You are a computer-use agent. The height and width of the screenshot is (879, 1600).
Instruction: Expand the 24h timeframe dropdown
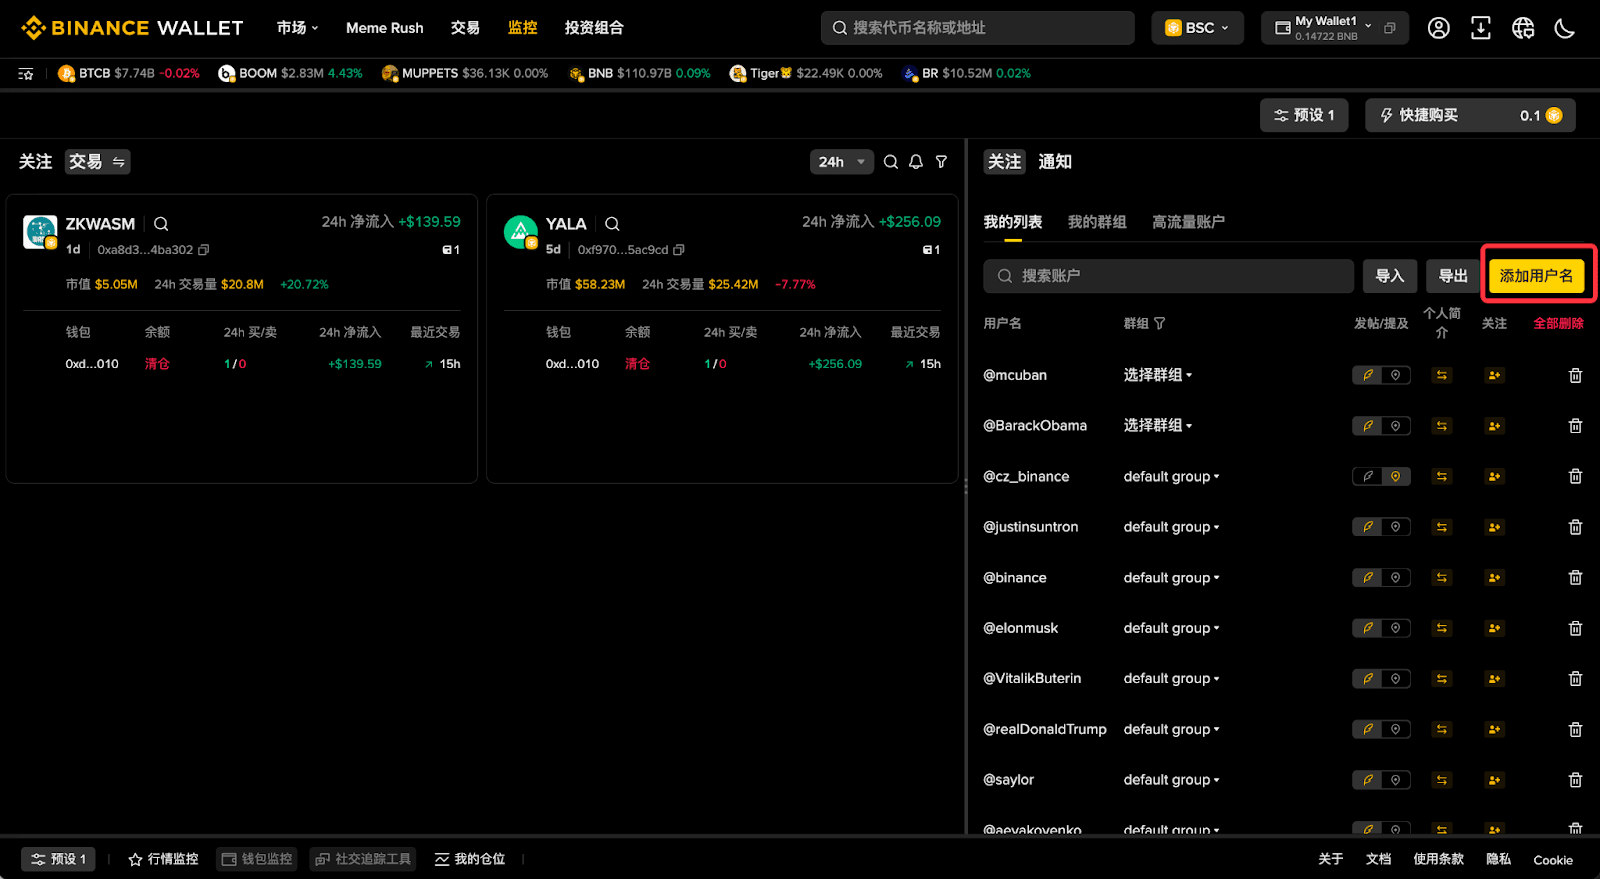(x=842, y=162)
